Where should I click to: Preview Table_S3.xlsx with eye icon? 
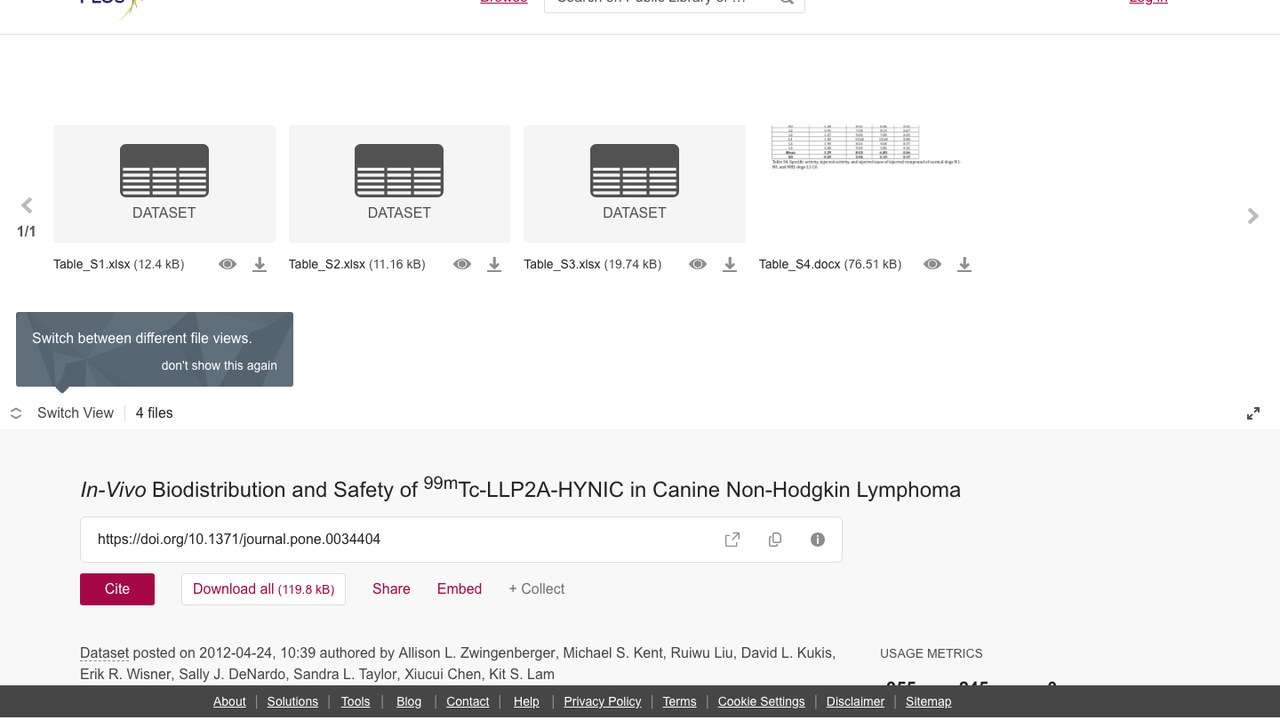pyautogui.click(x=698, y=264)
